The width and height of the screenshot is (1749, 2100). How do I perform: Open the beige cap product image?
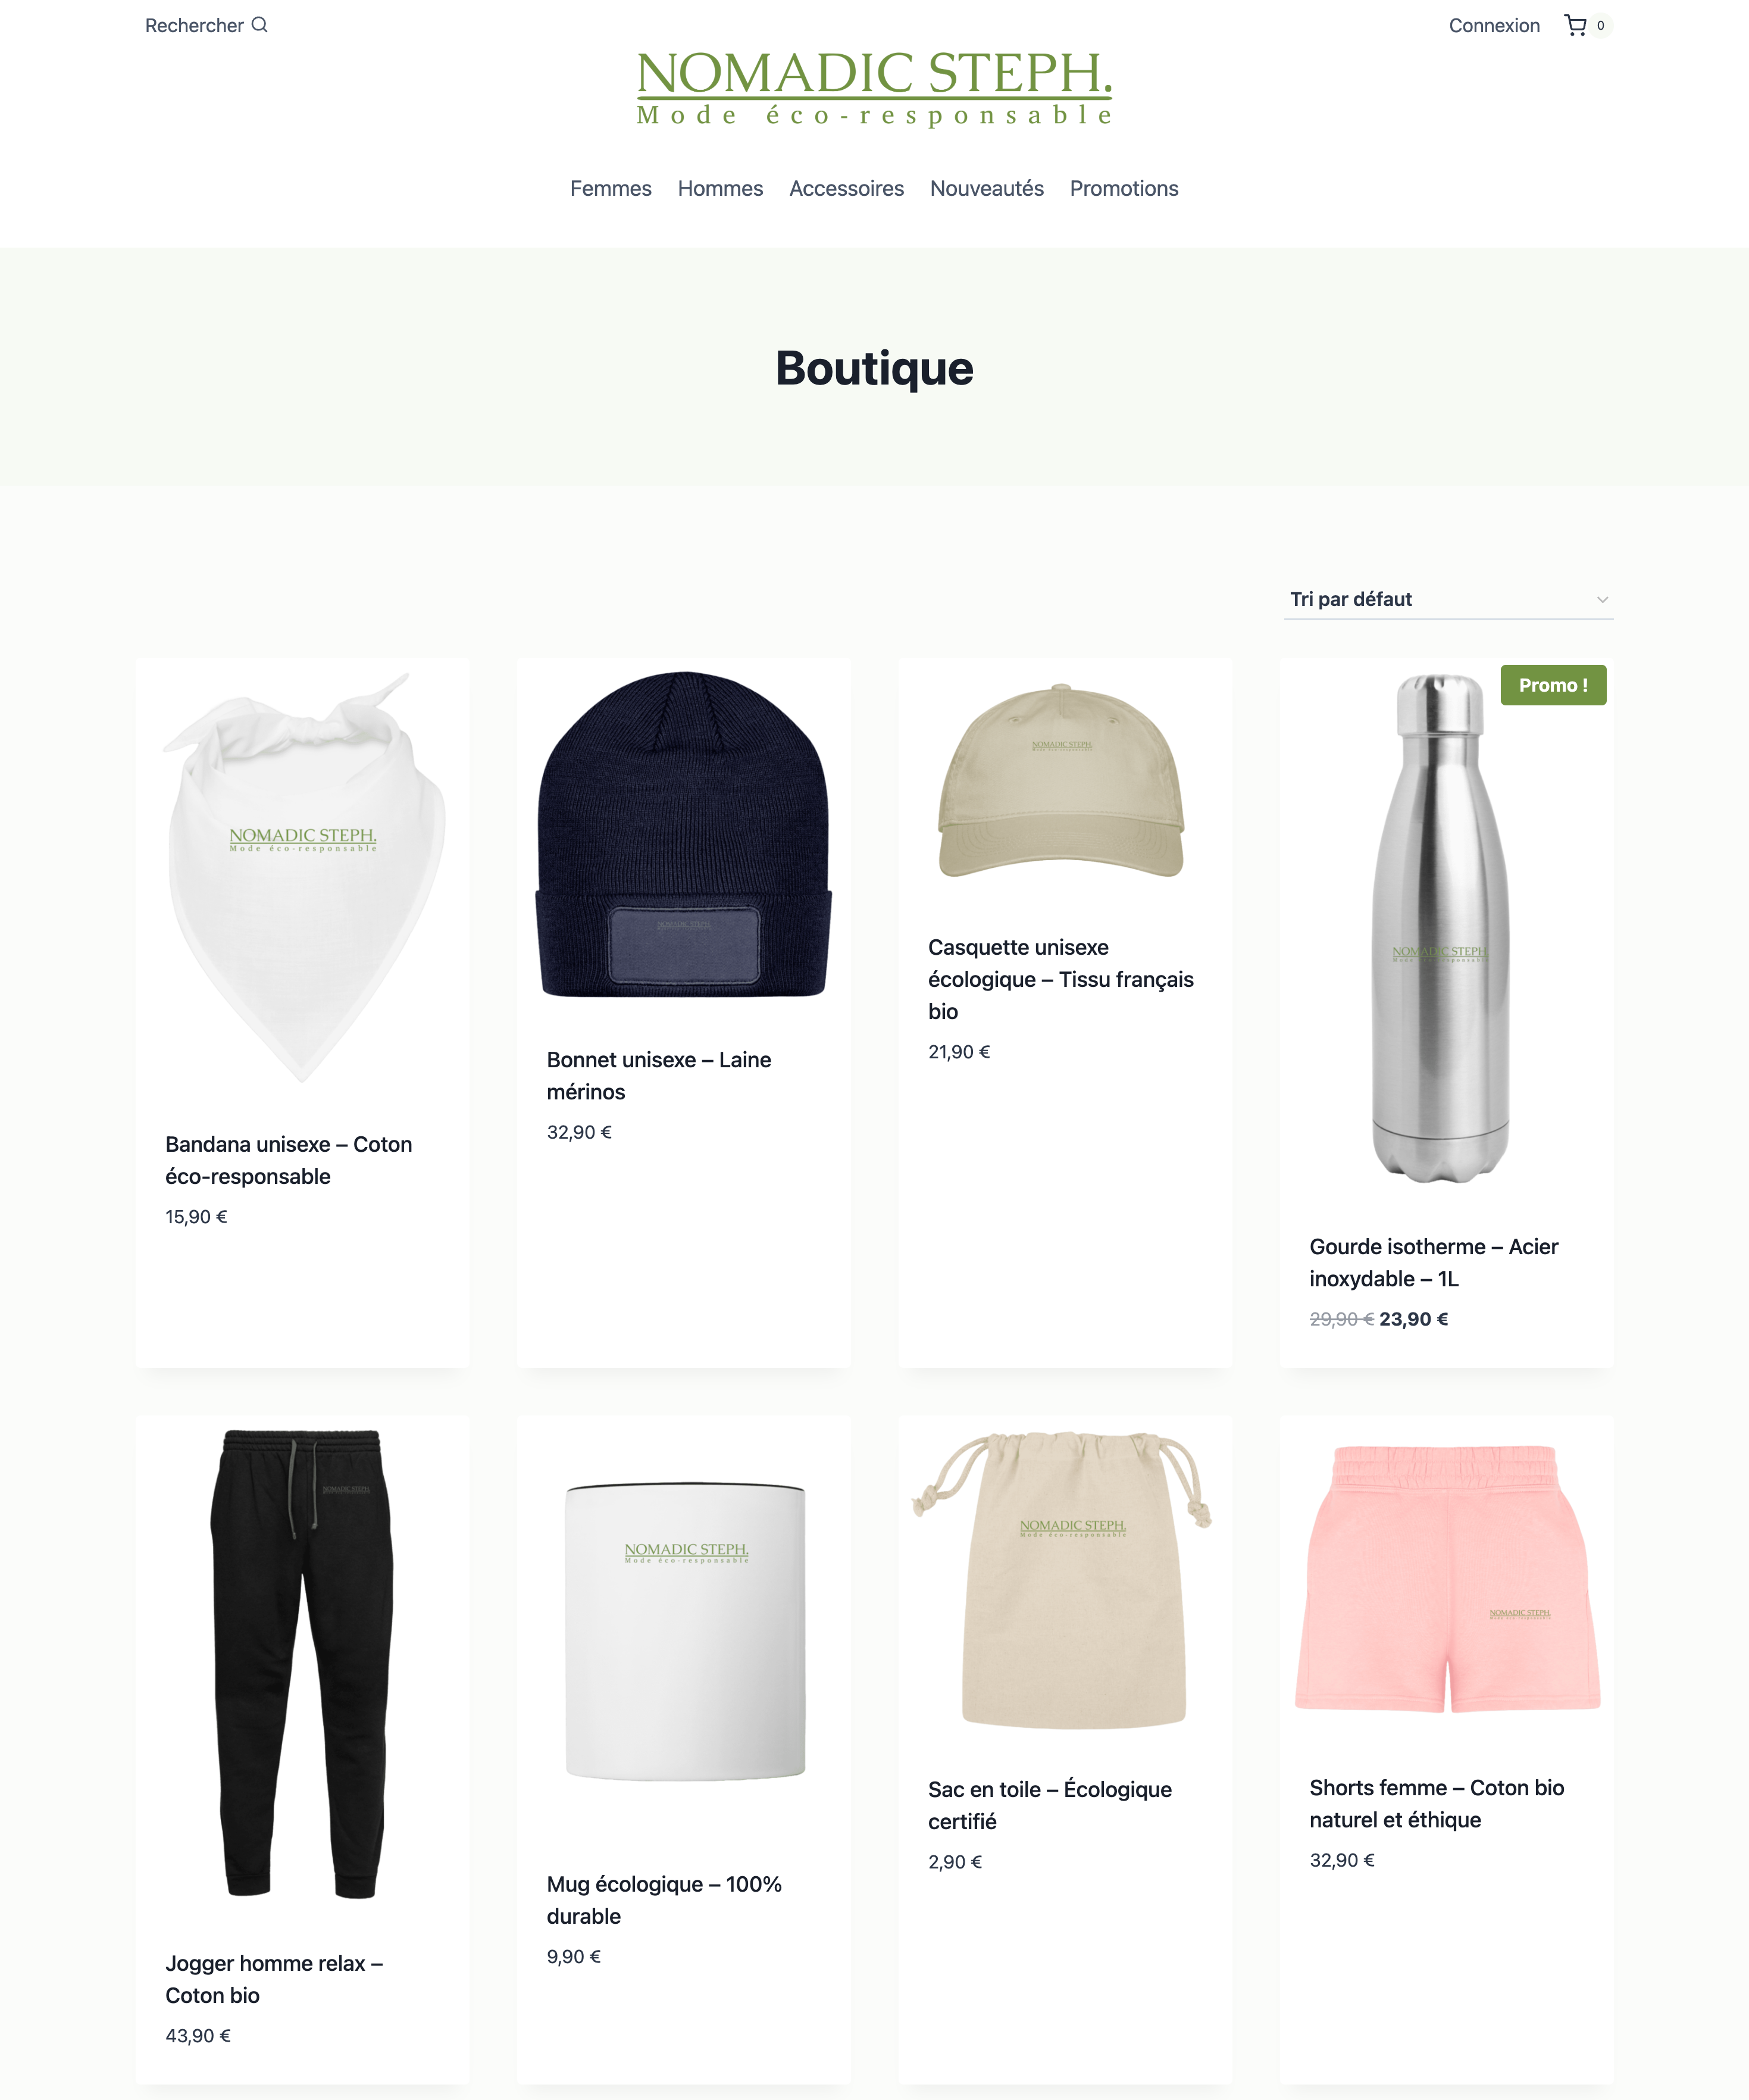(1061, 781)
